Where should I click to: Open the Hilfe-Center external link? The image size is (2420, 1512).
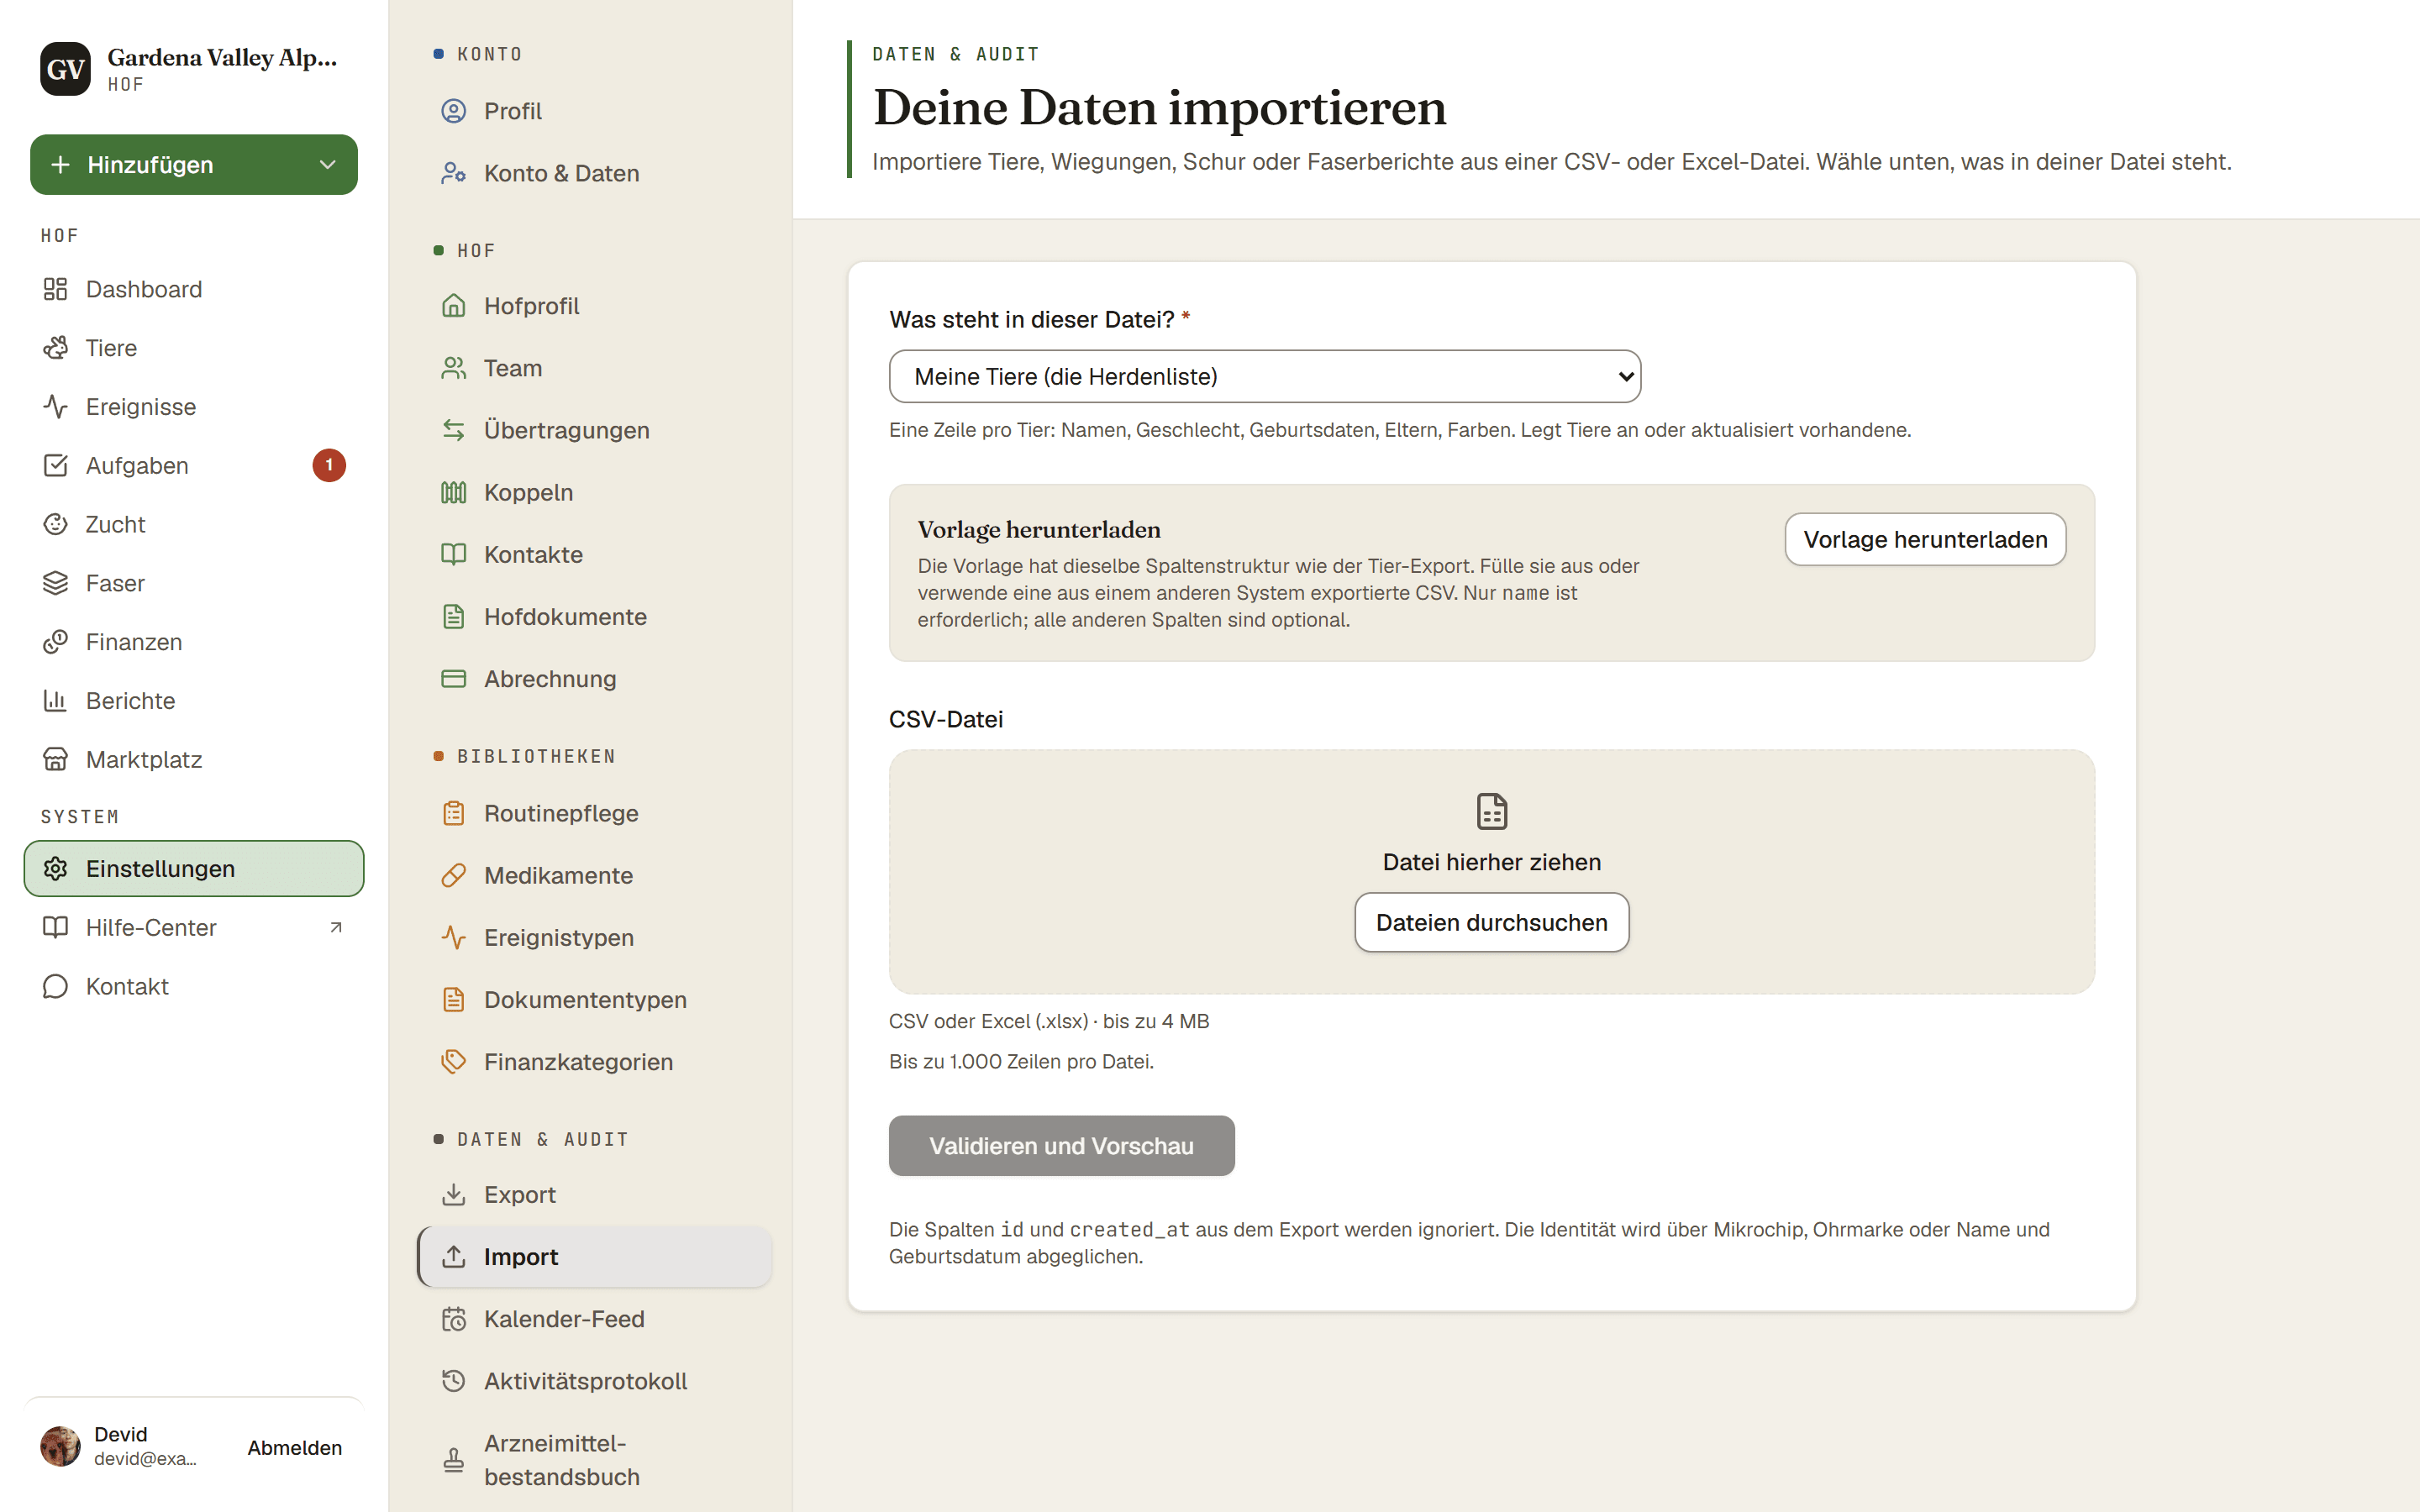(194, 928)
